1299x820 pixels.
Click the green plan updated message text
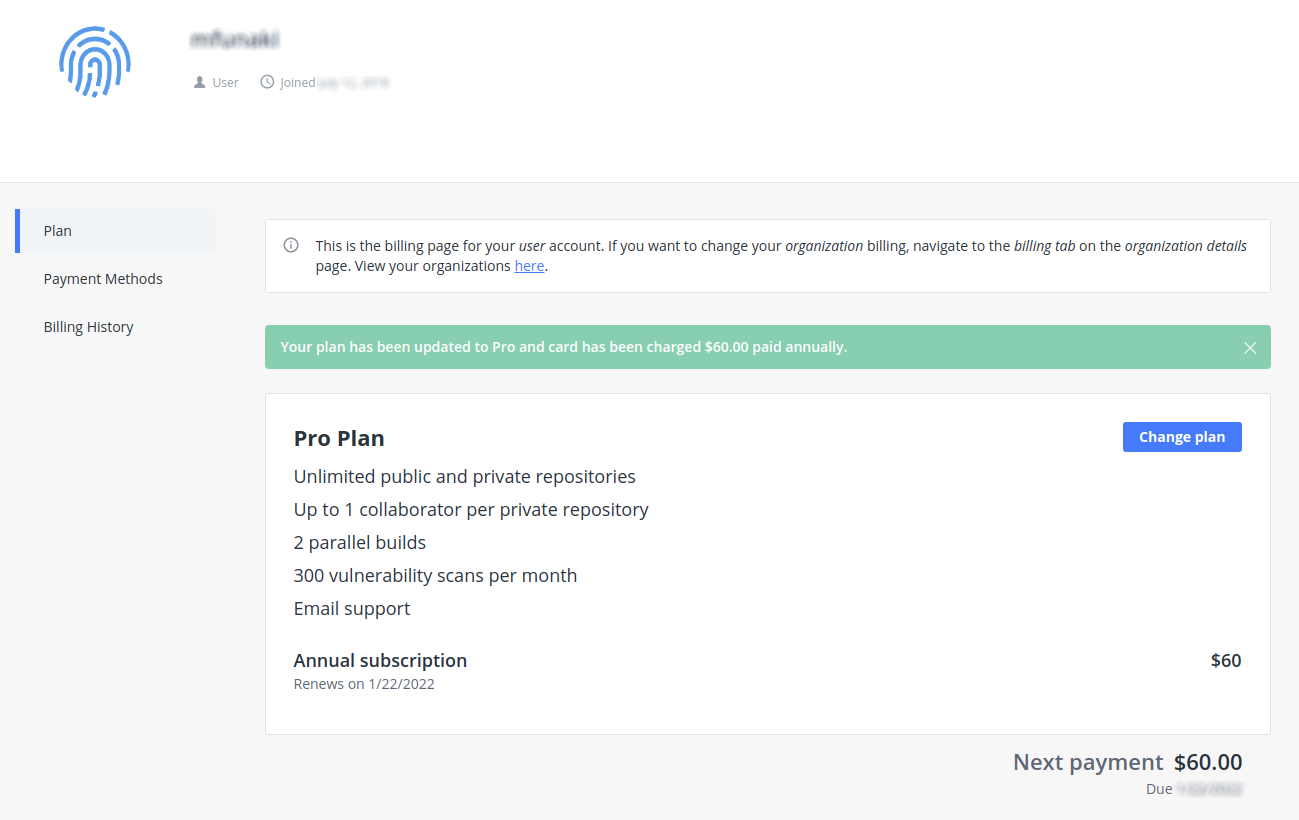coord(563,347)
